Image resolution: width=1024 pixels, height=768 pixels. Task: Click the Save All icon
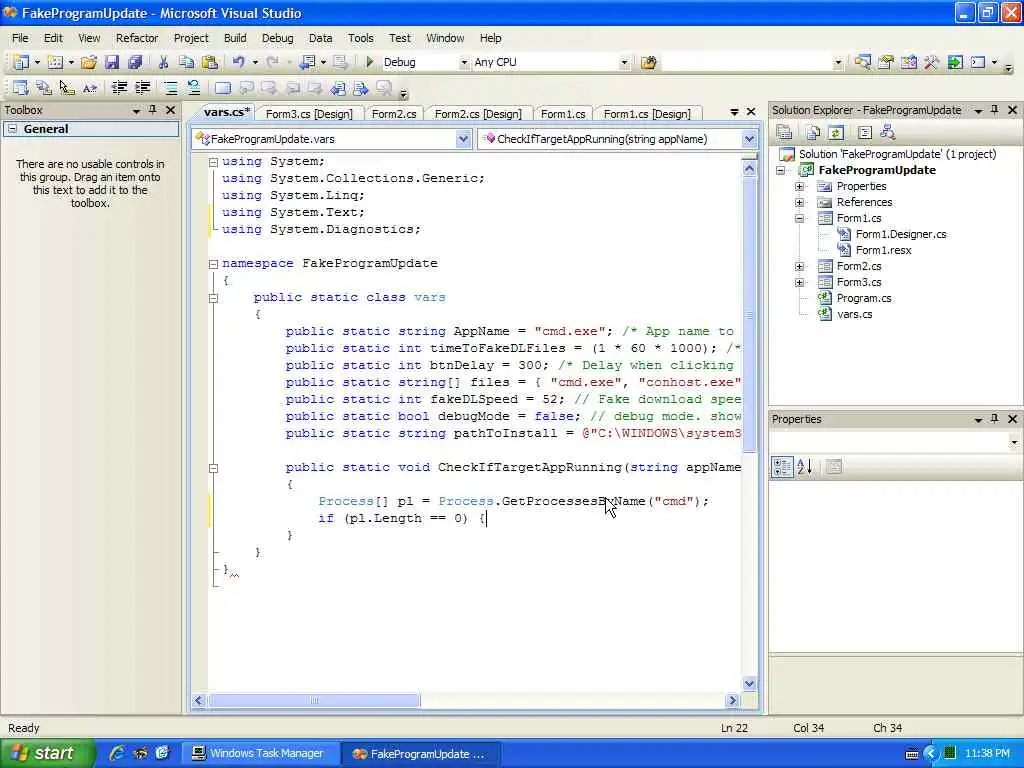tap(135, 62)
